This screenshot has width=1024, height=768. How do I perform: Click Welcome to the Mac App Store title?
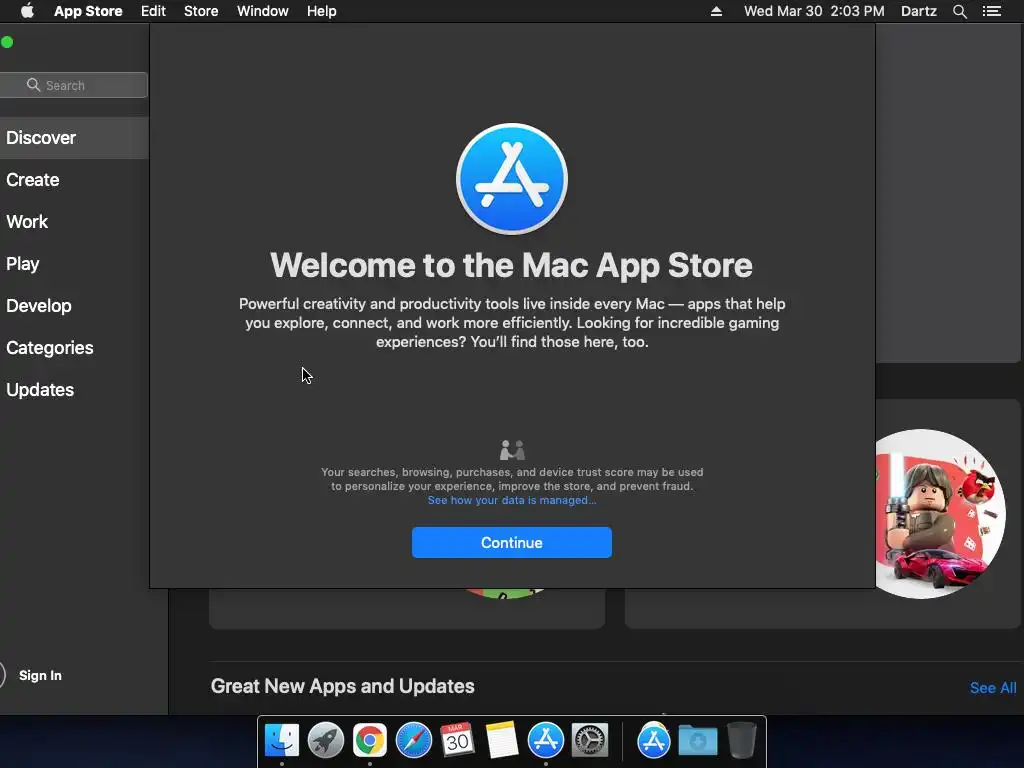point(511,265)
